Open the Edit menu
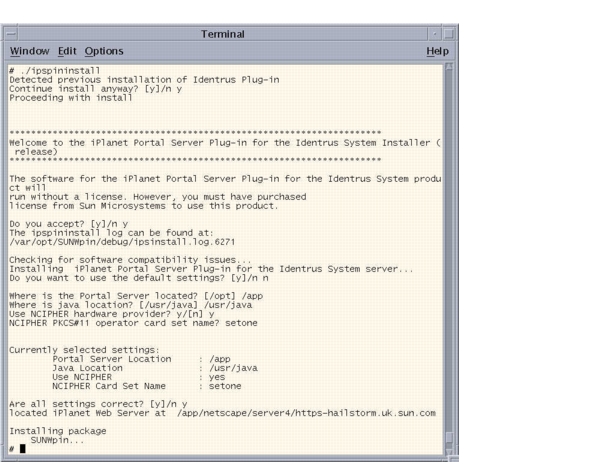 pyautogui.click(x=67, y=51)
